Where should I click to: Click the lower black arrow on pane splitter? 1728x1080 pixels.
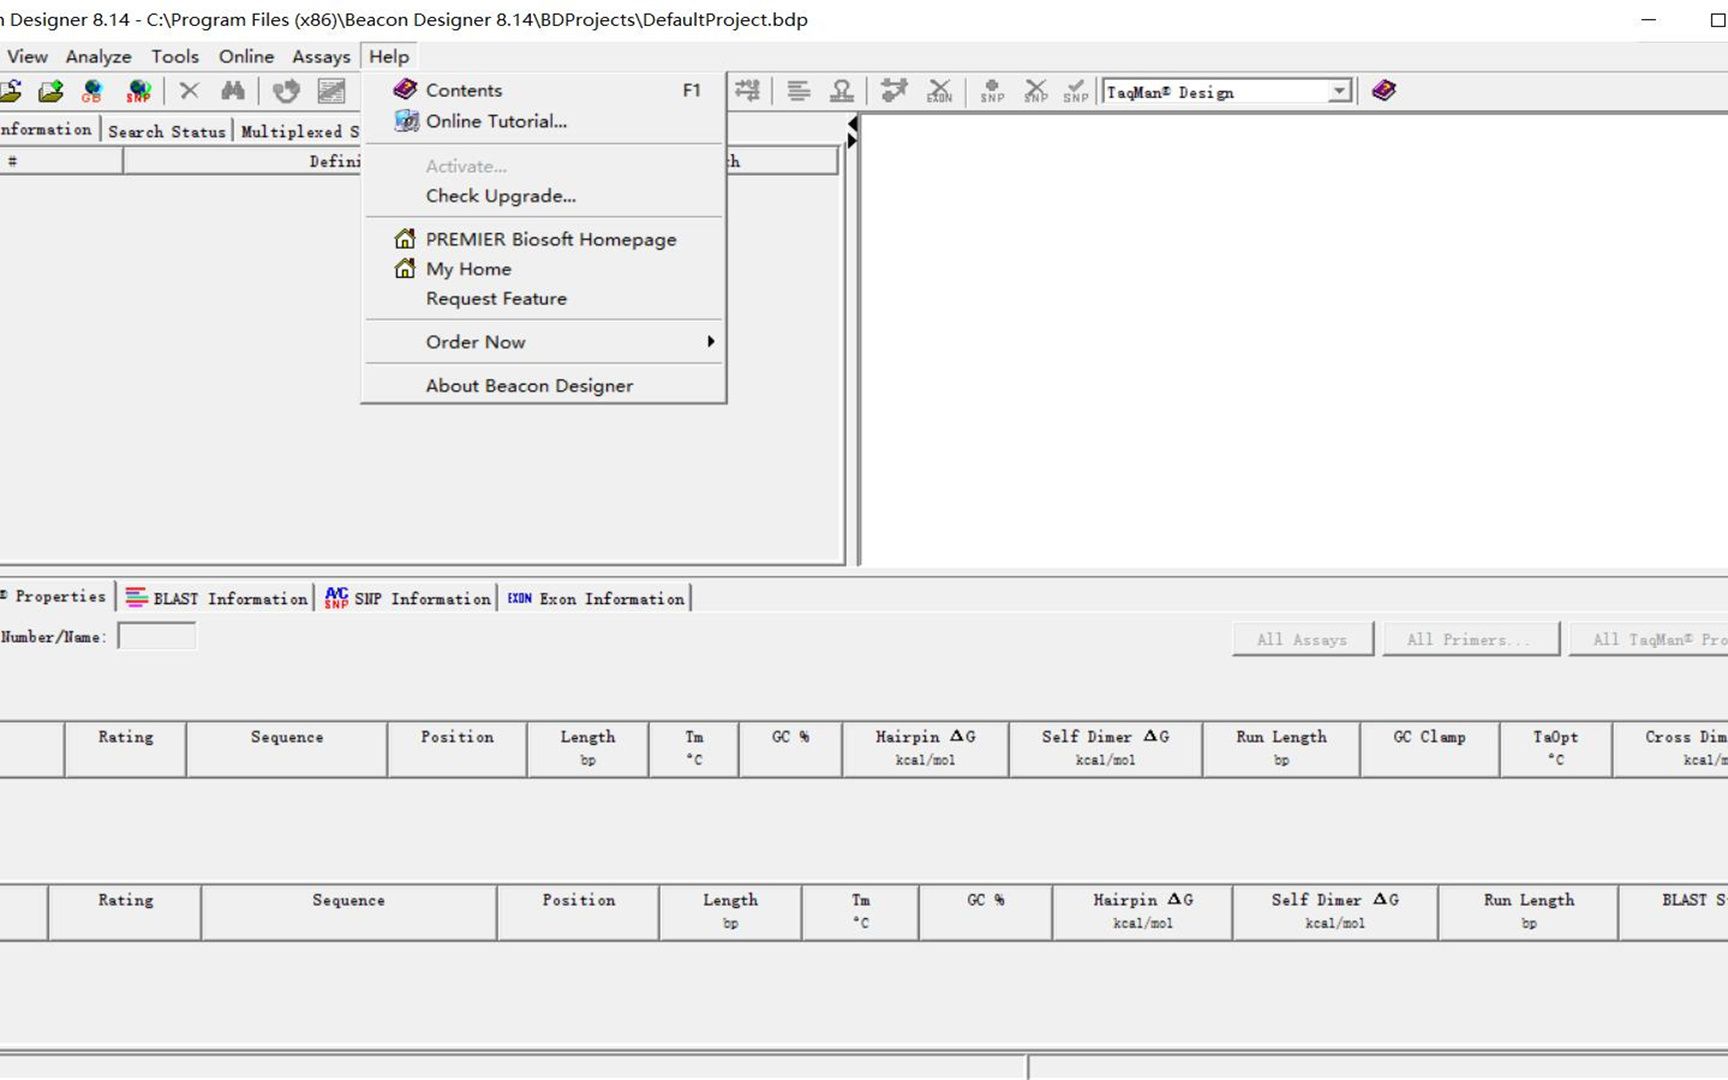tap(852, 141)
